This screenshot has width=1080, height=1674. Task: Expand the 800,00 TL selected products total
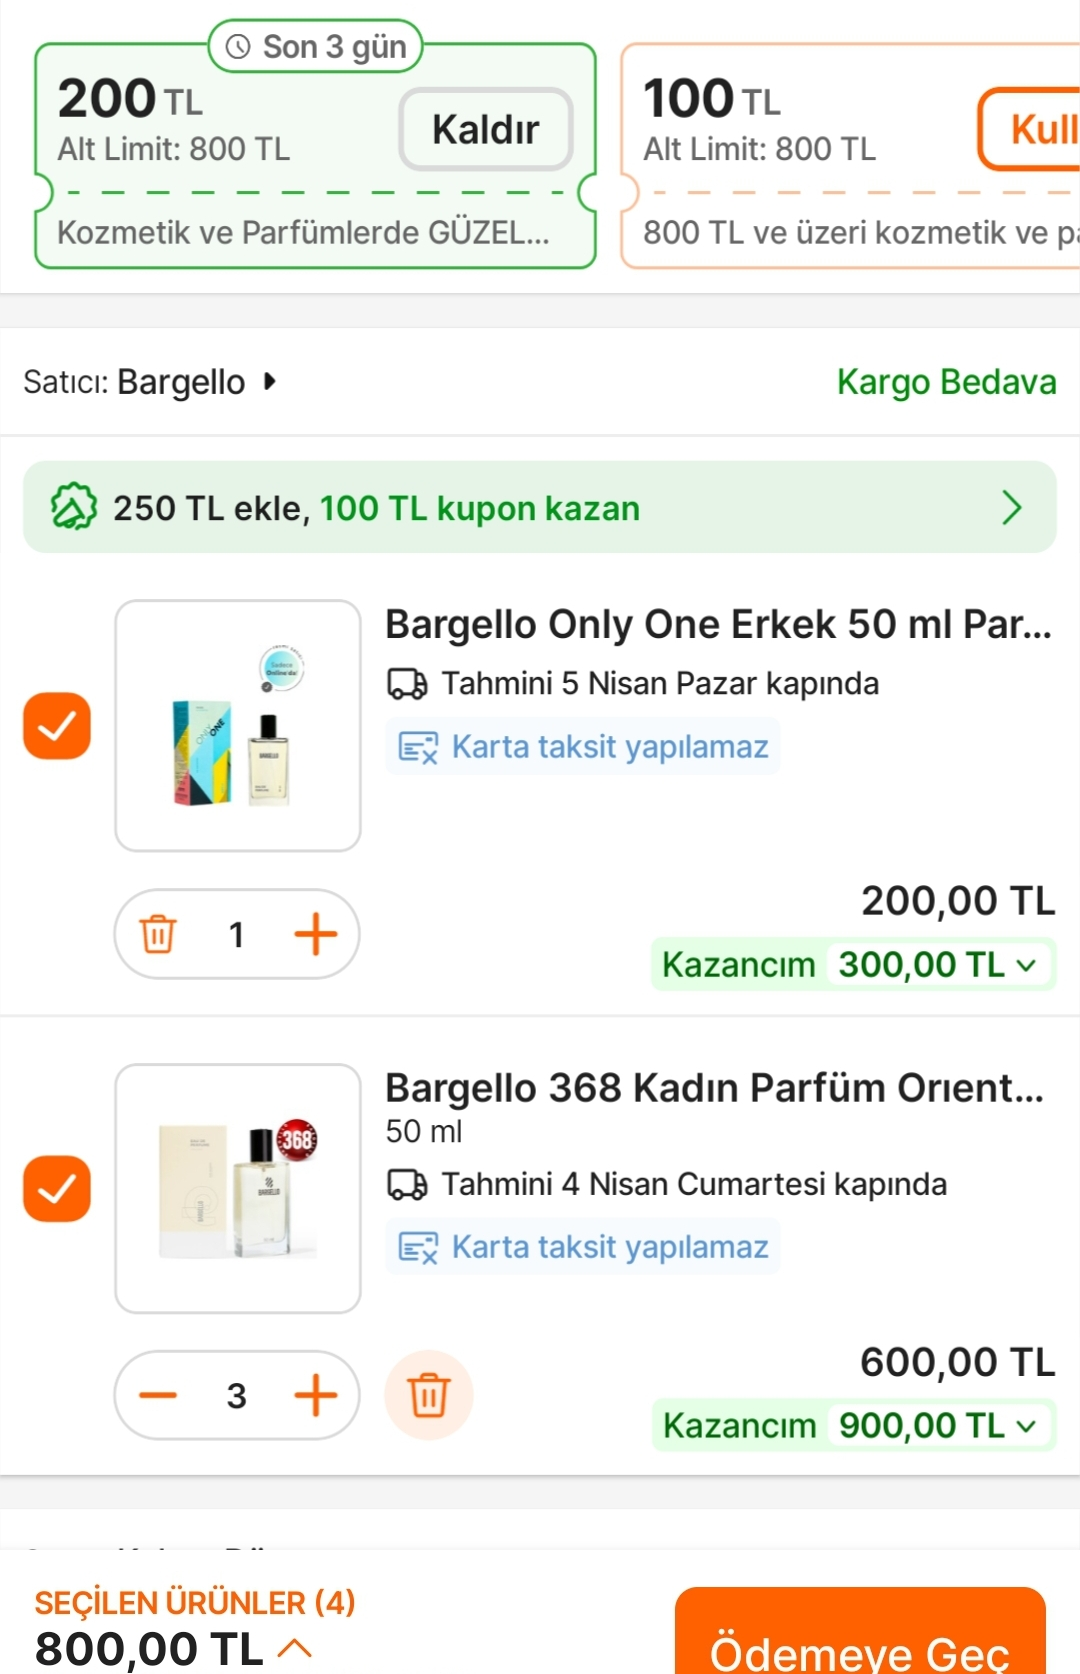click(294, 1648)
